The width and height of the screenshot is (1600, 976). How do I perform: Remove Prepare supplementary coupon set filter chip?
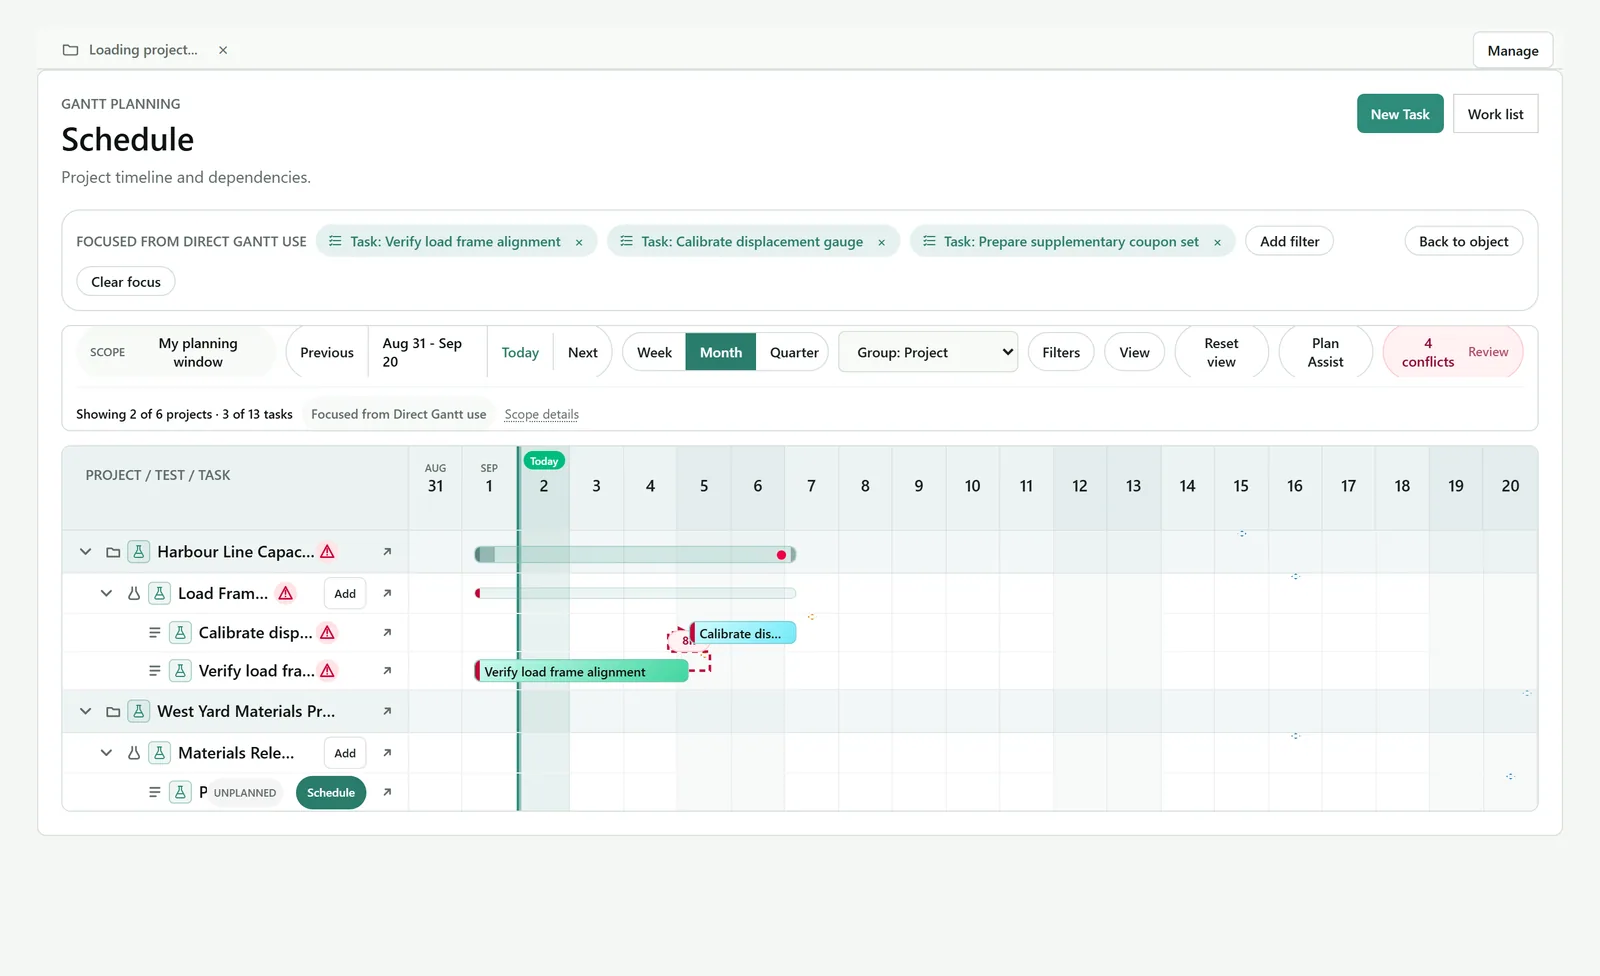pos(1217,242)
